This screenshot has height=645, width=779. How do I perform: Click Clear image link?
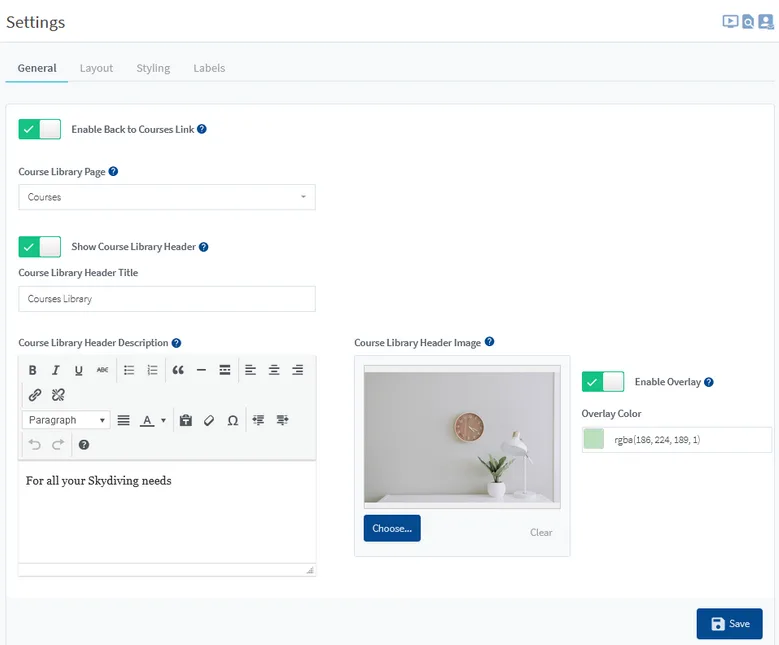click(541, 532)
